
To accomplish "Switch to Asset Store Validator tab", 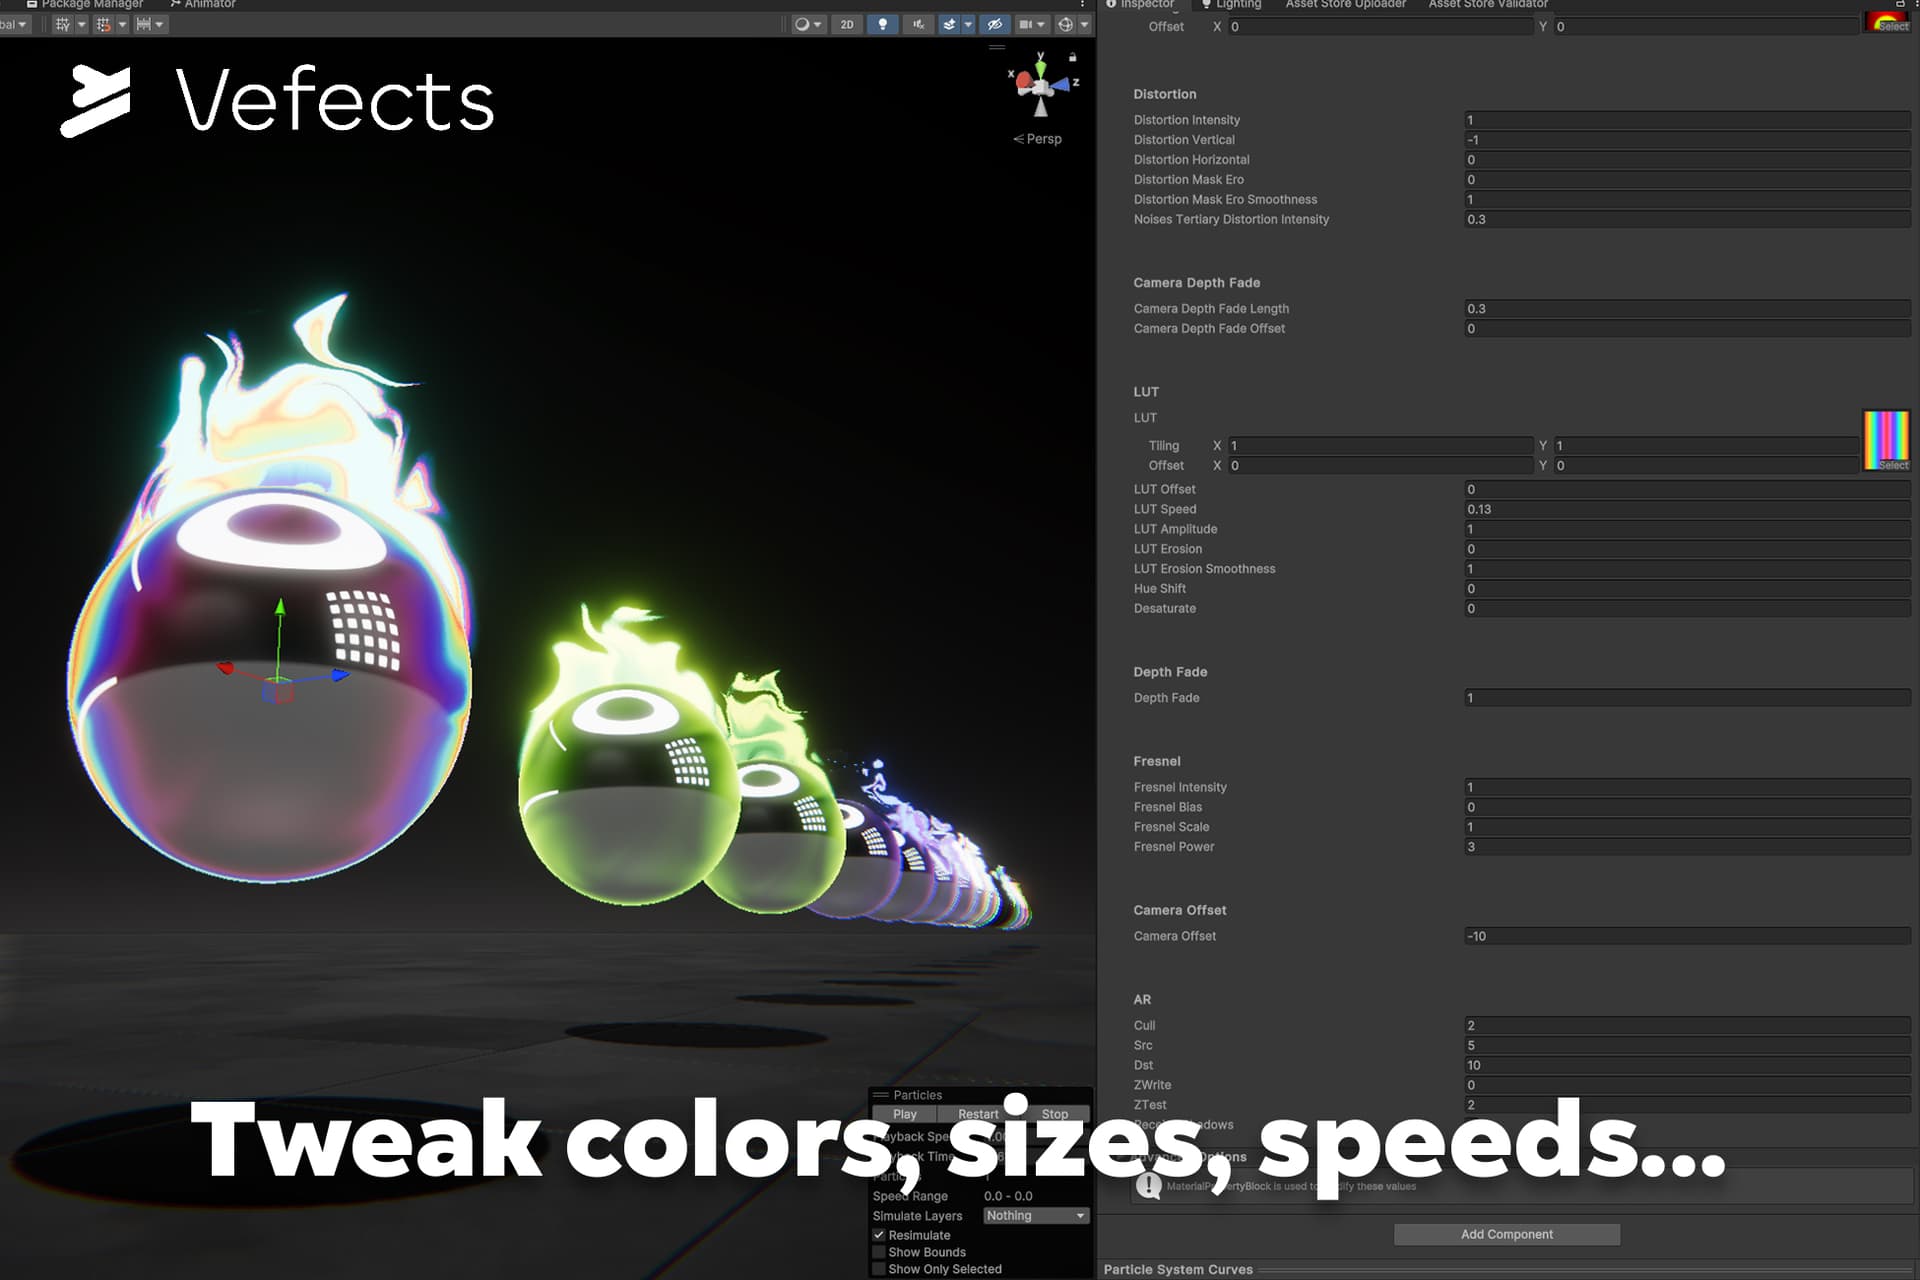I will tap(1487, 5).
